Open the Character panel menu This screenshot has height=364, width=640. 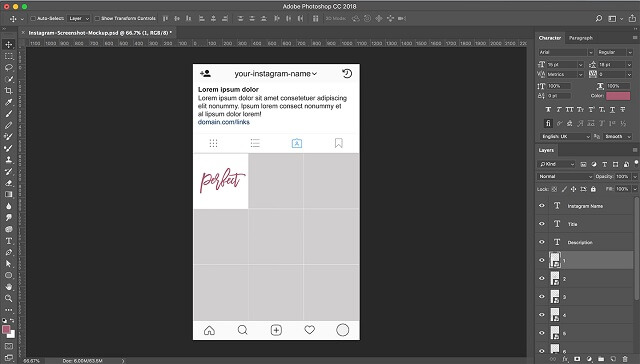(x=635, y=38)
